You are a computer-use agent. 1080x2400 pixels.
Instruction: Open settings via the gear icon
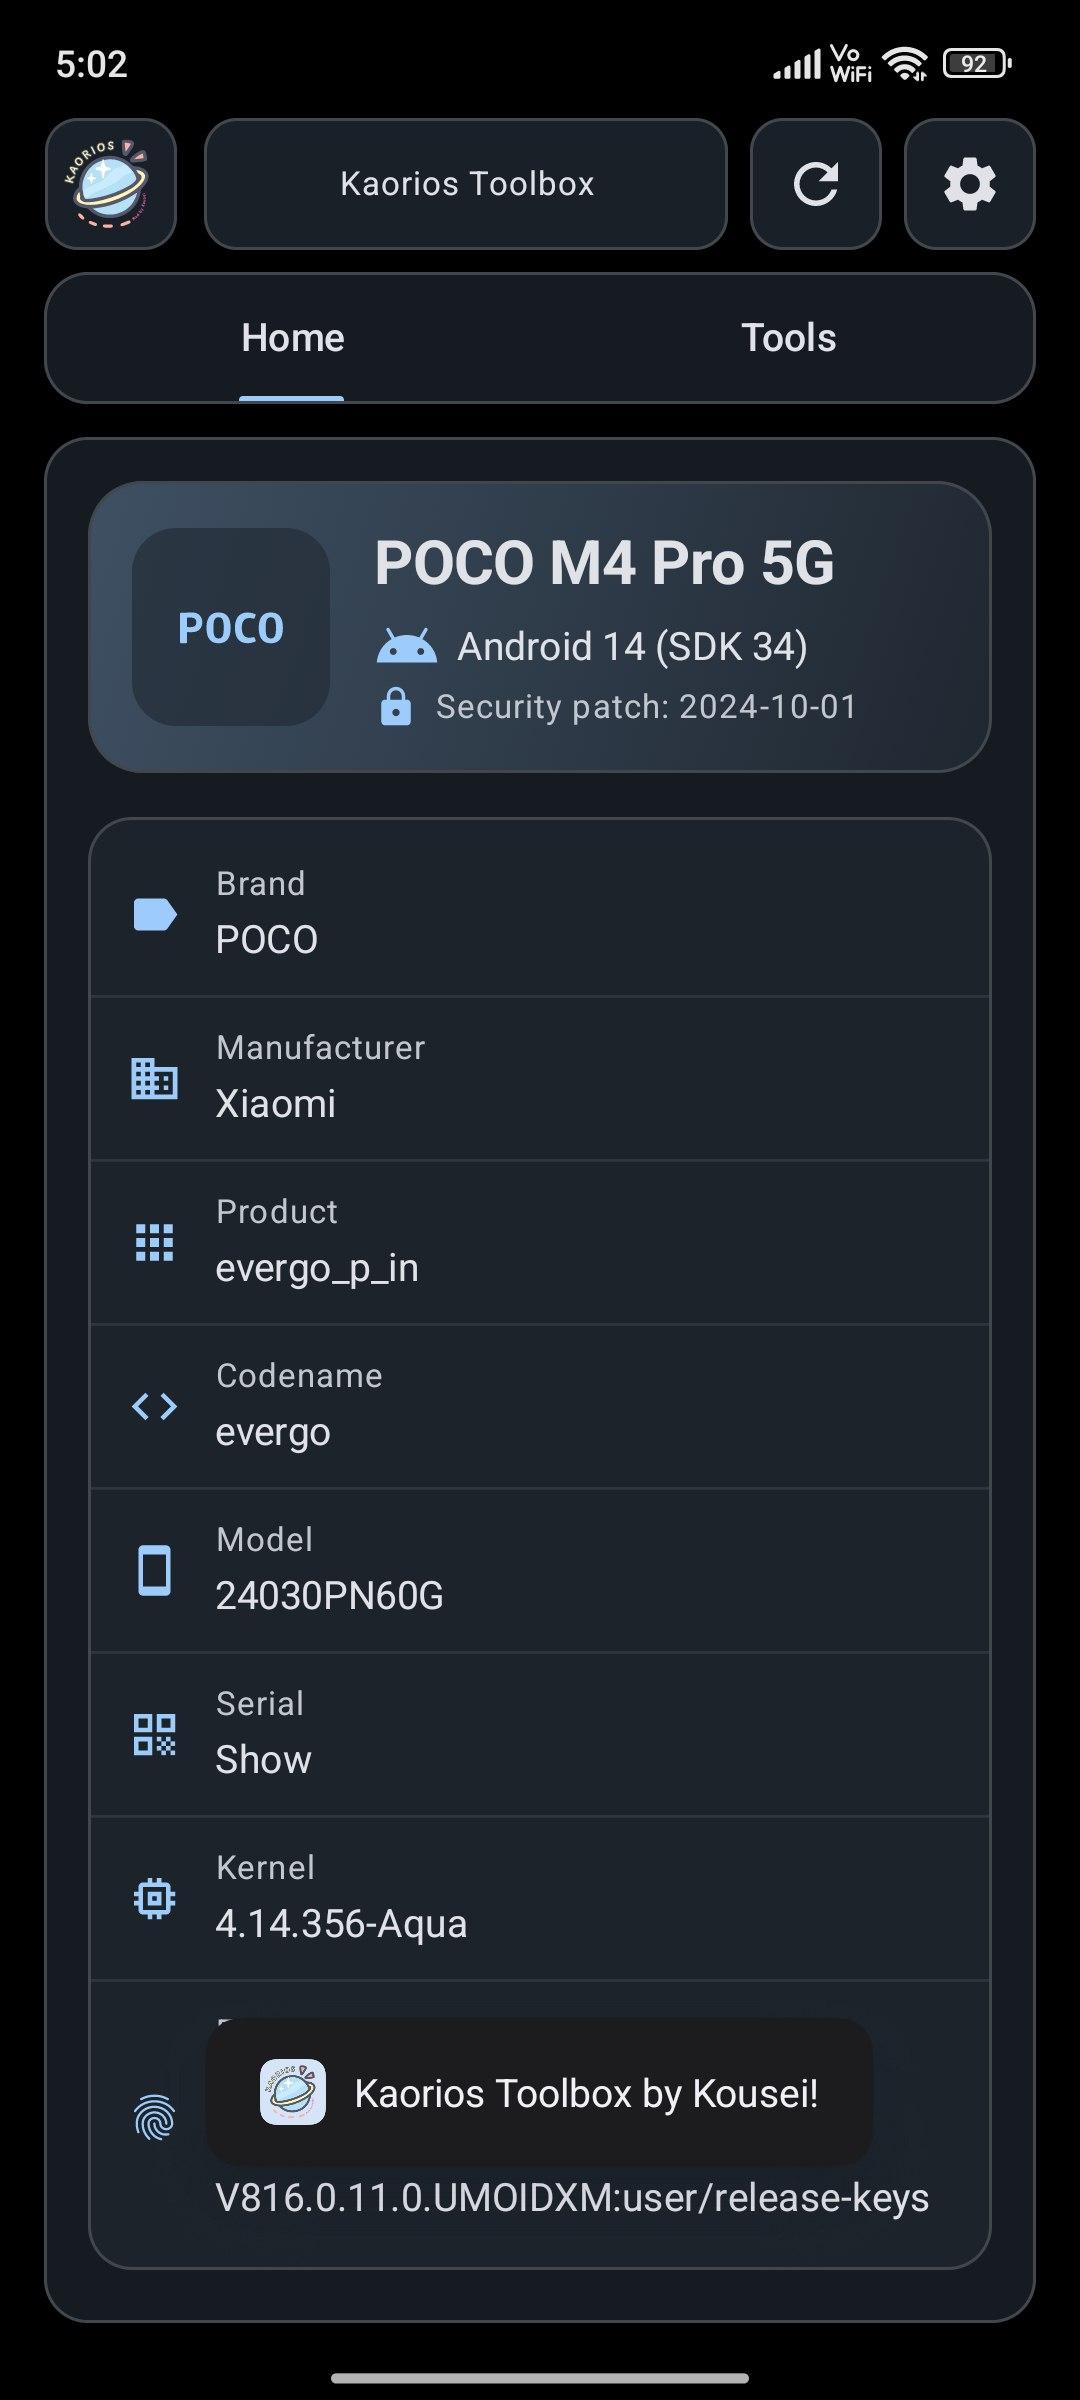pyautogui.click(x=969, y=184)
